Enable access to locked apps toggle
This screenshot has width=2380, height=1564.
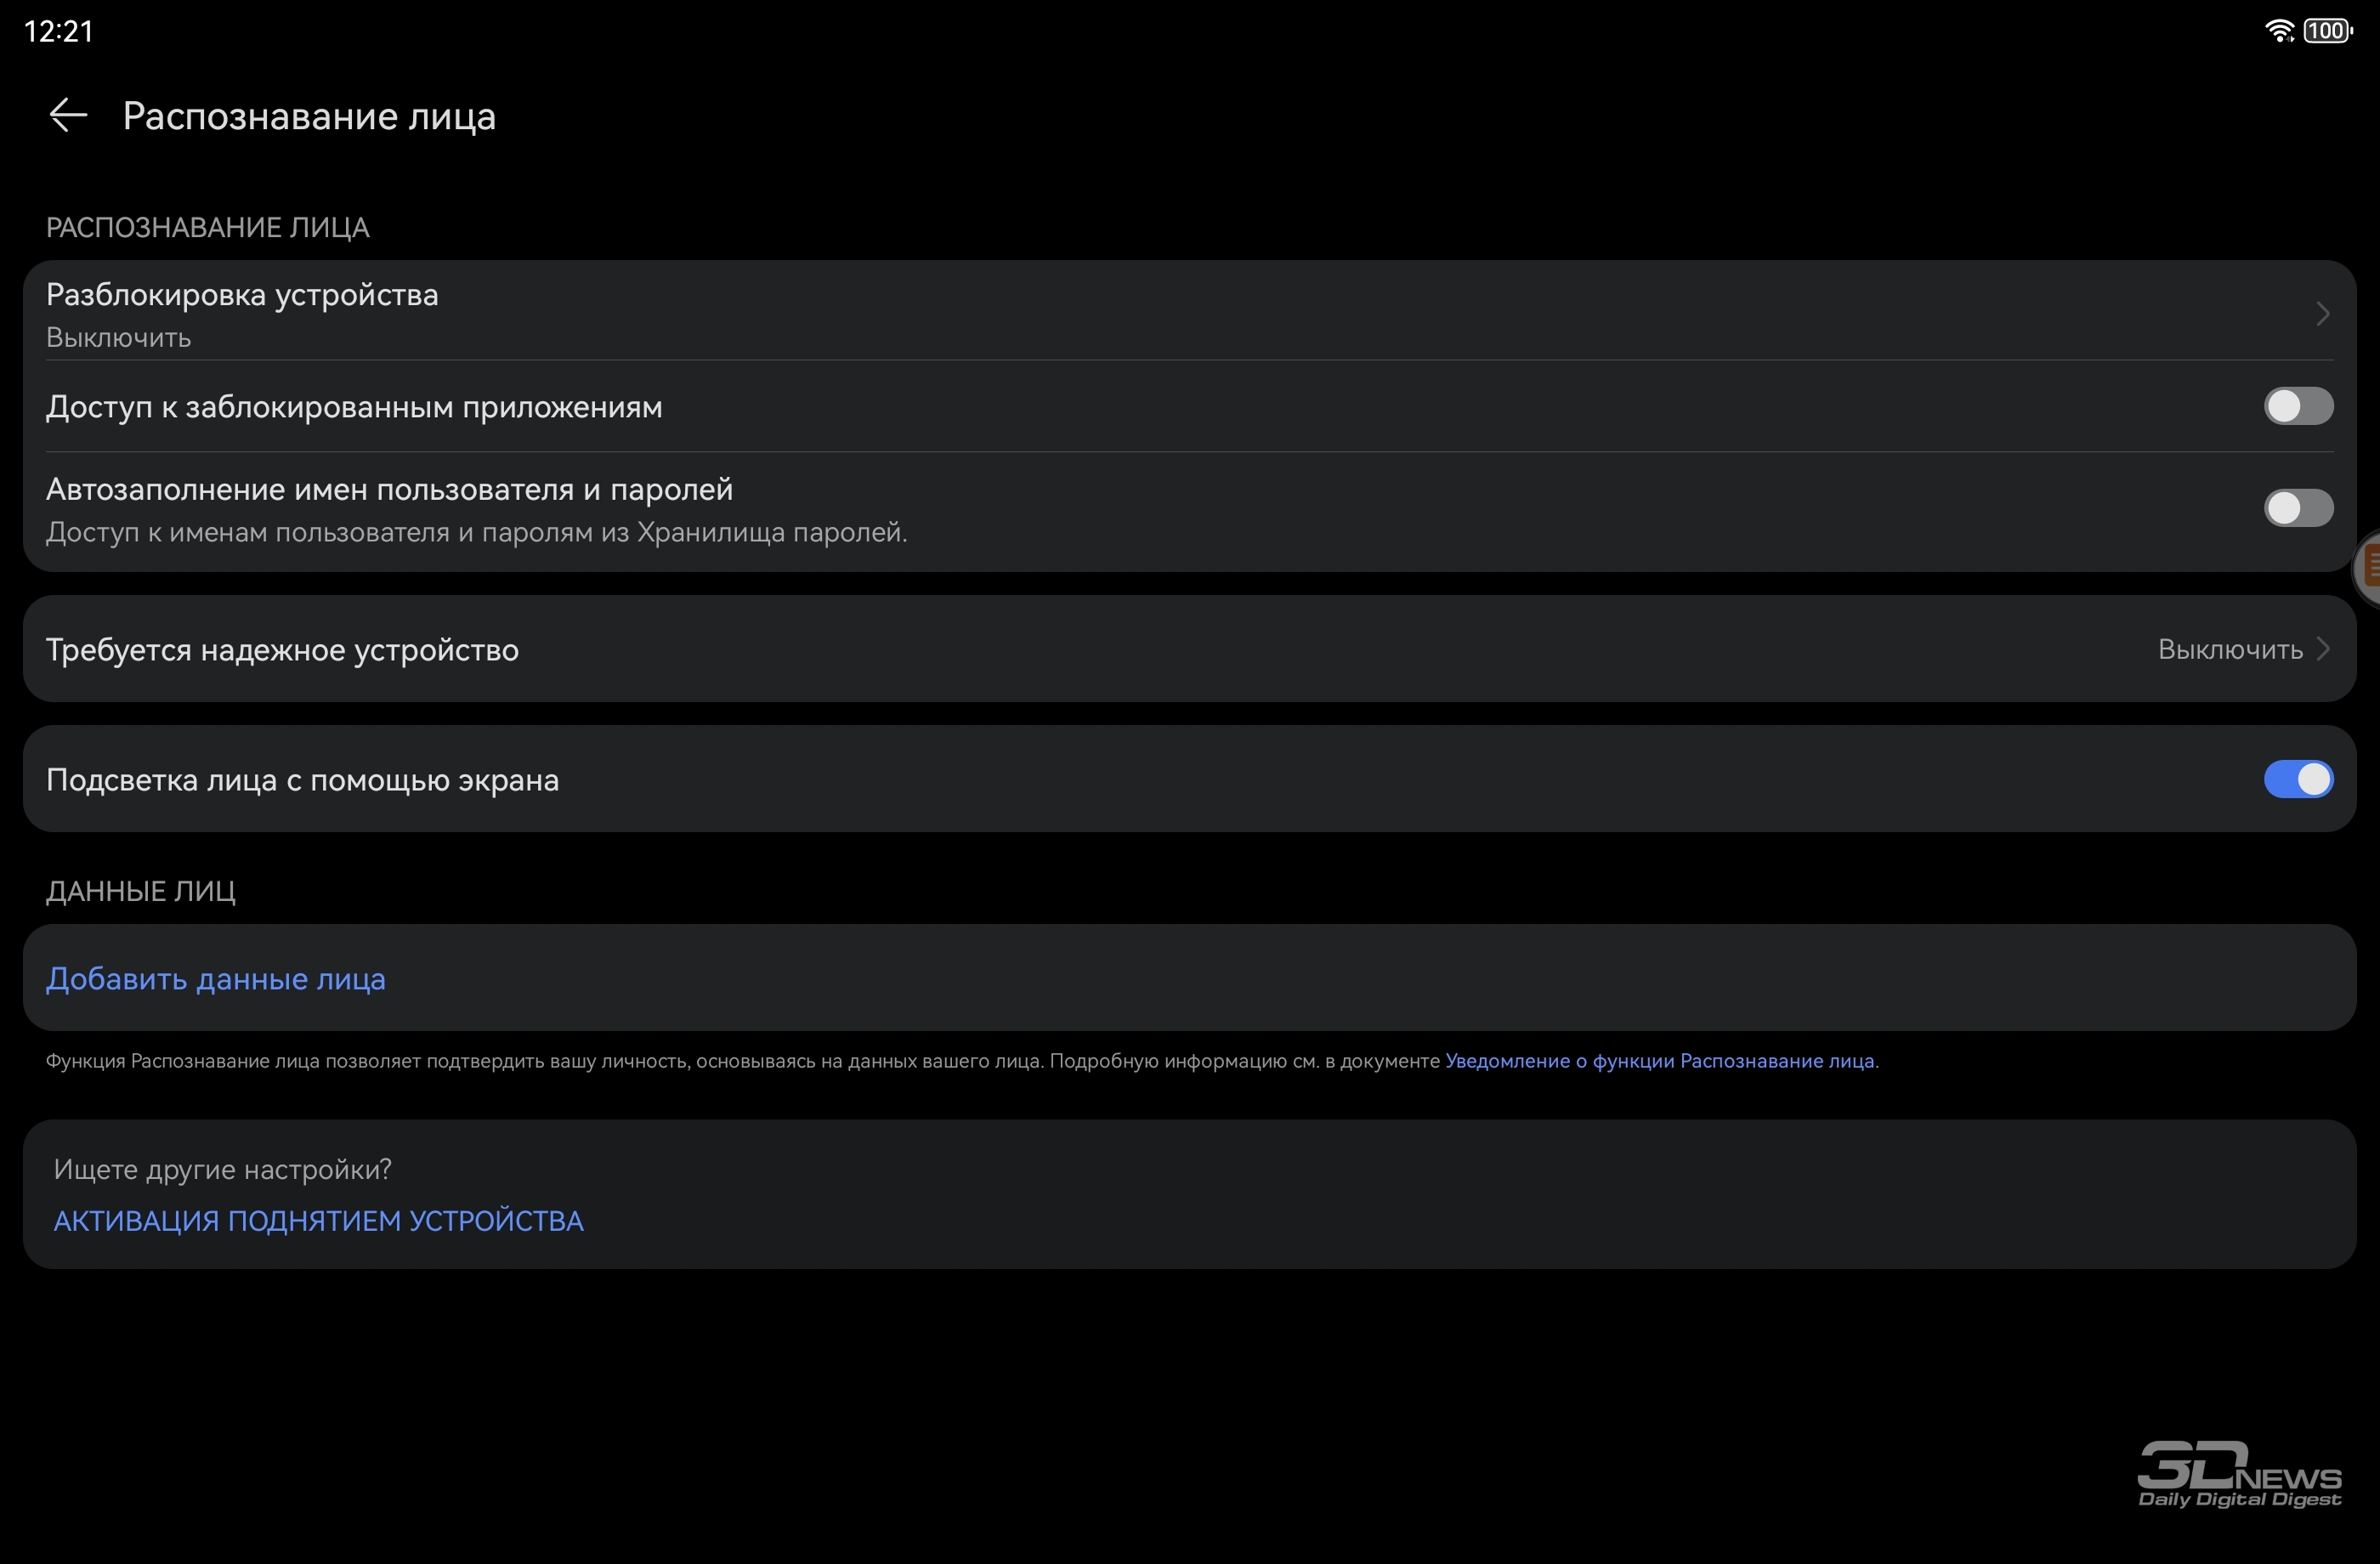pos(2298,406)
